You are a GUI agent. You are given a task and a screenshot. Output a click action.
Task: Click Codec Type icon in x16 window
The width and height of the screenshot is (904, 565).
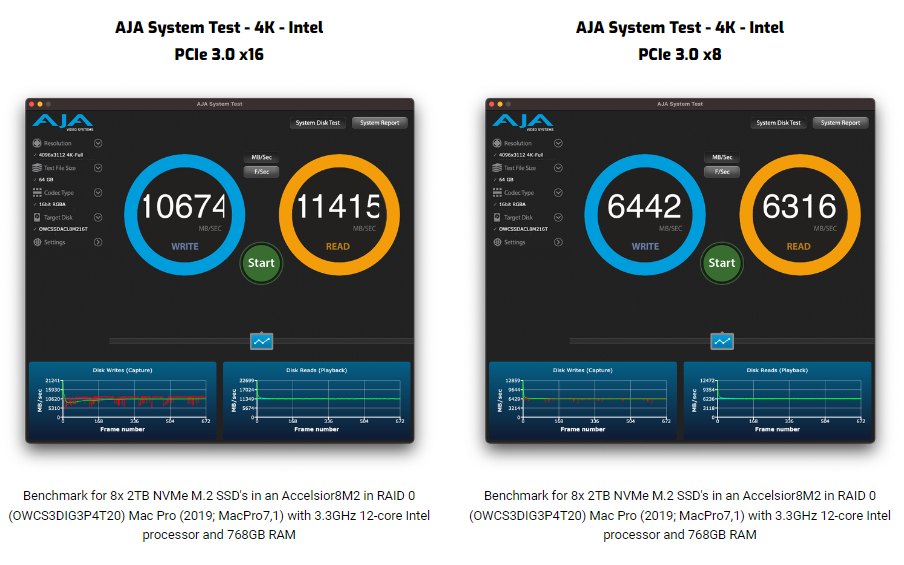click(37, 193)
